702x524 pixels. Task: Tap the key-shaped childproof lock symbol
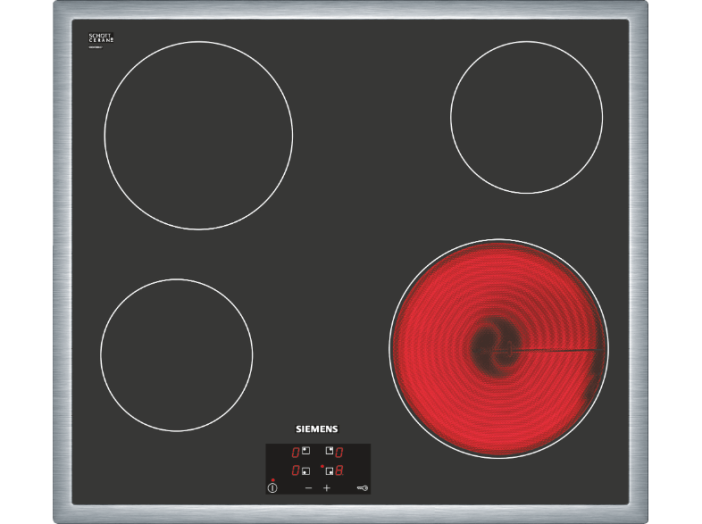coord(363,488)
